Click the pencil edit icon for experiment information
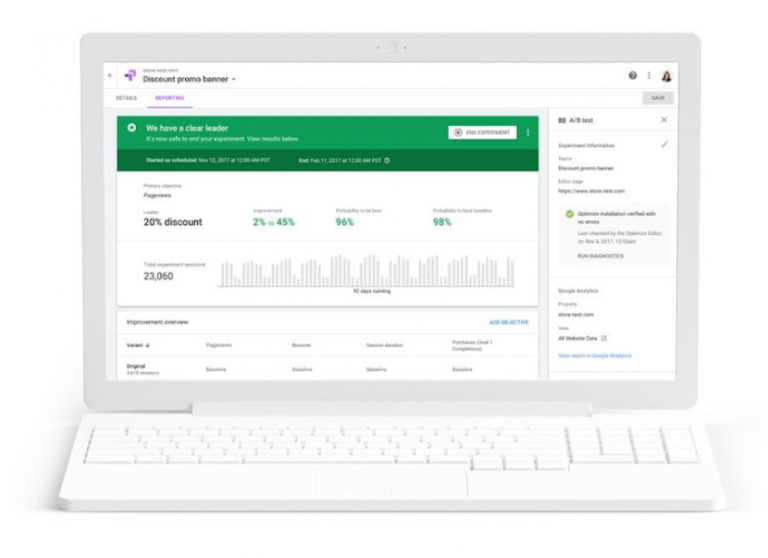Viewport: 768px width, 558px height. pos(665,145)
